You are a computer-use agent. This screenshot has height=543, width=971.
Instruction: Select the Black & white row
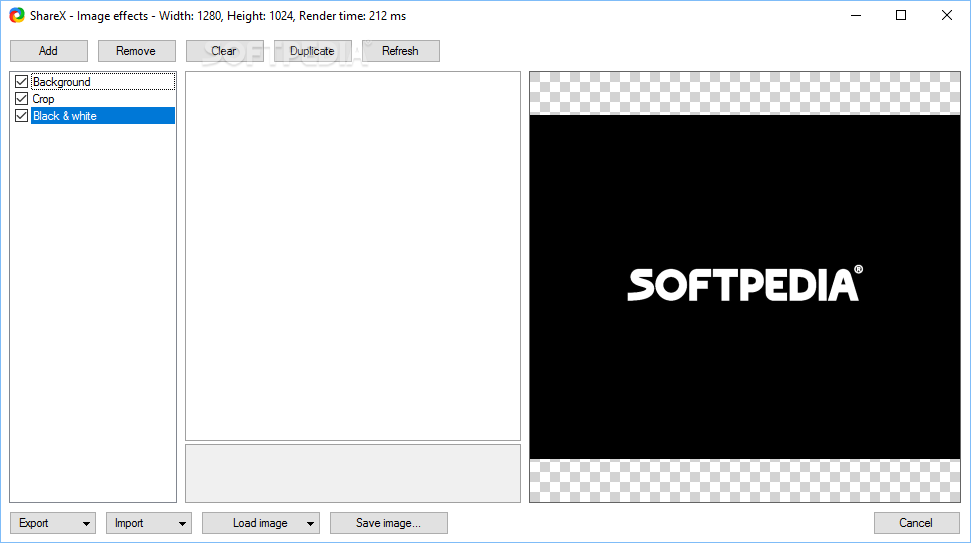pos(103,116)
